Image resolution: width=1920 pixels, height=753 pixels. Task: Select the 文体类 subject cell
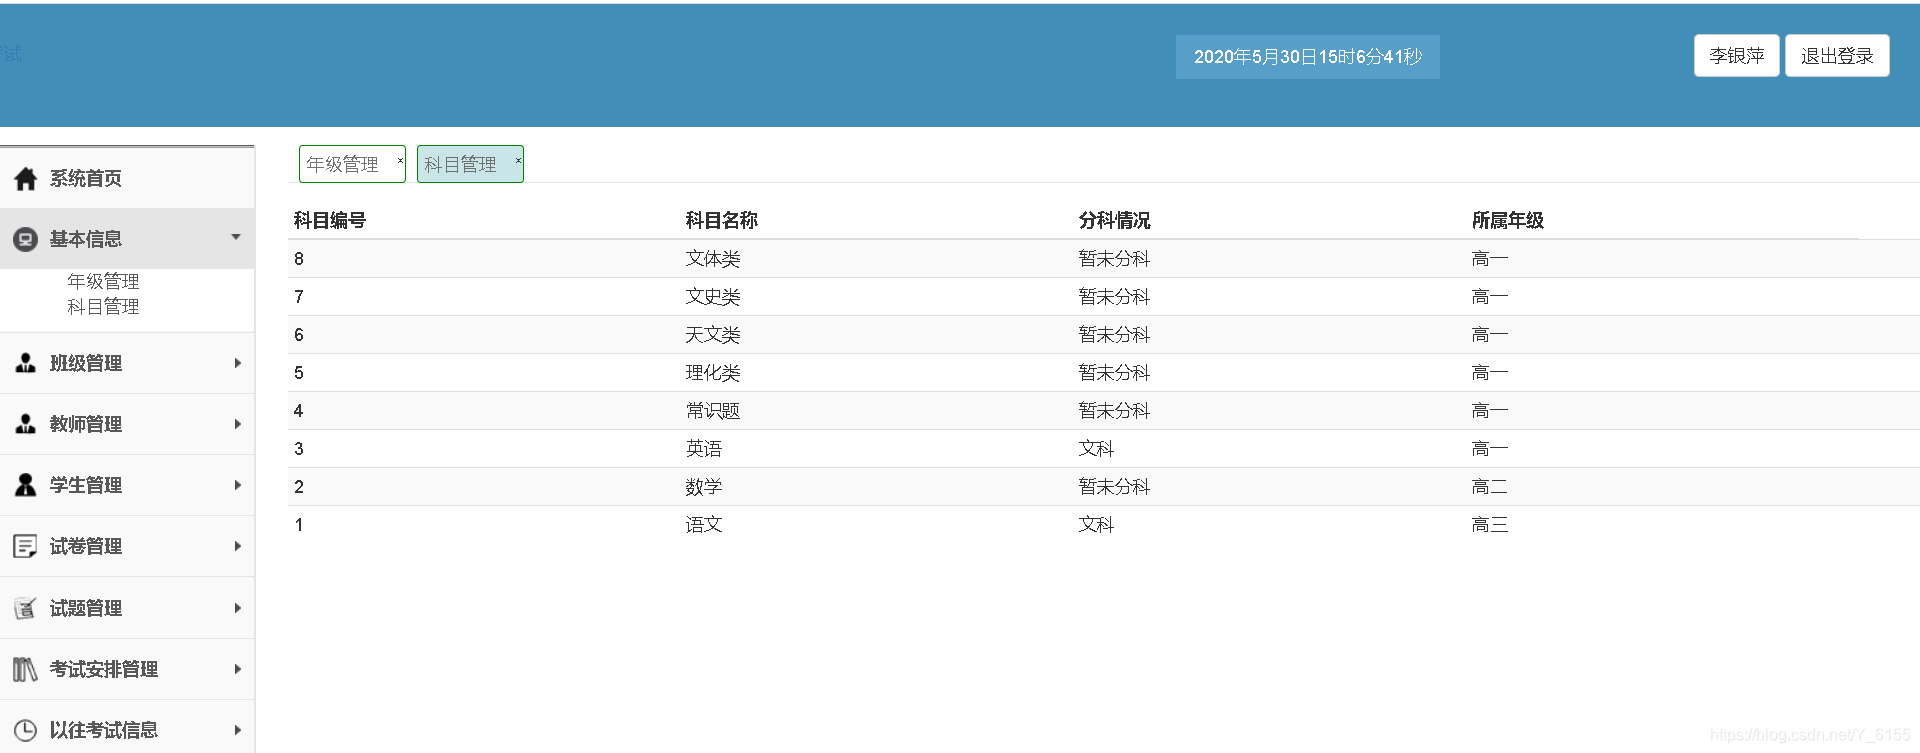coord(713,259)
